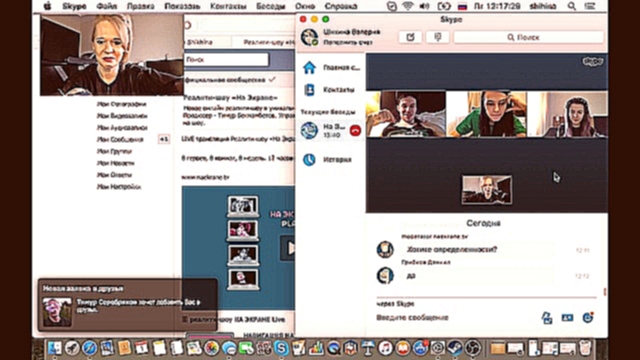The width and height of the screenshot is (640, 360).
Task: Click Мои Сообщения link in sidebar
Action: pyautogui.click(x=120, y=140)
